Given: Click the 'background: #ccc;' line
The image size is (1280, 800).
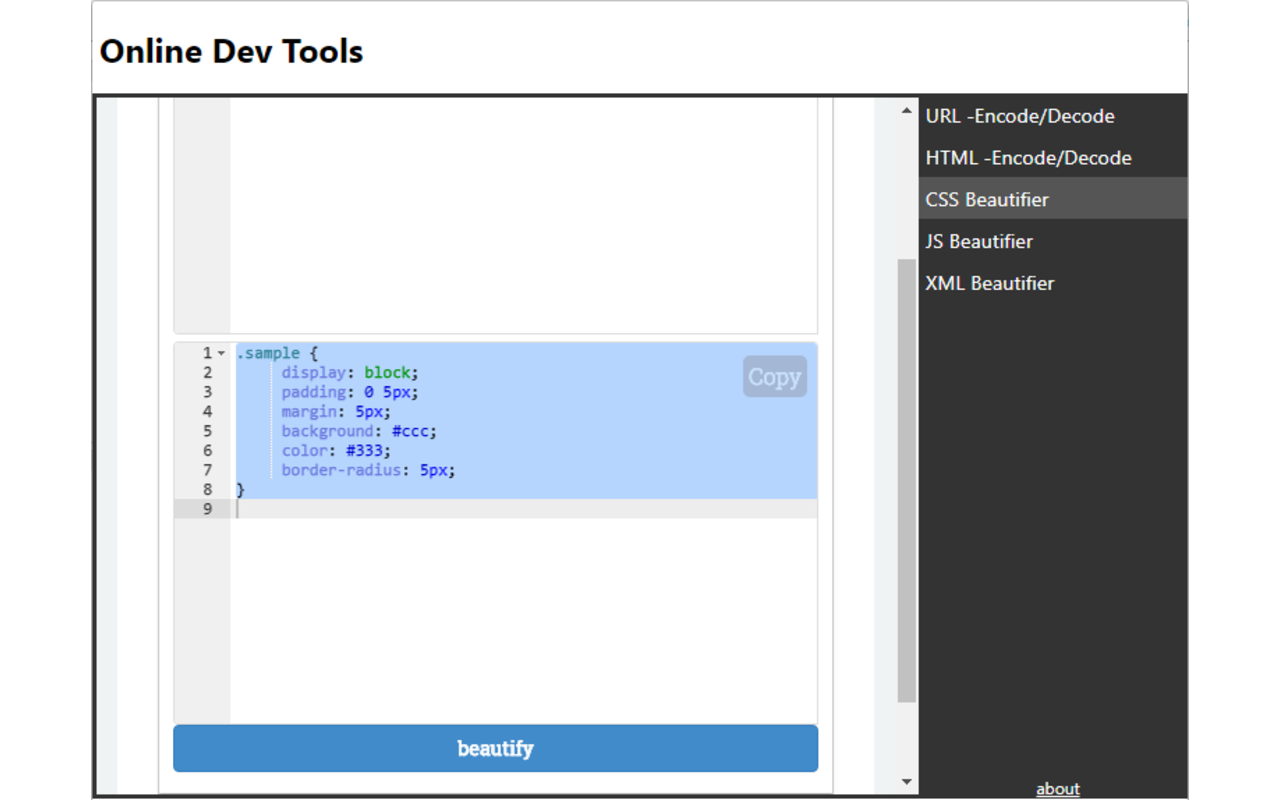Looking at the screenshot, I should [359, 431].
